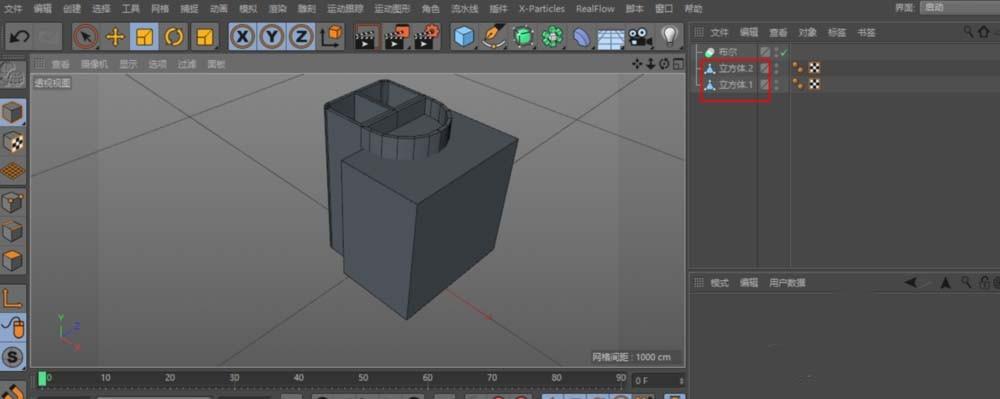Click viewport rotate circle icon

(x=665, y=64)
